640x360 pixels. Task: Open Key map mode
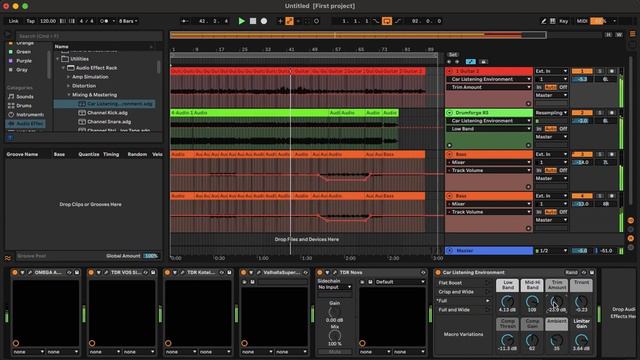point(564,21)
